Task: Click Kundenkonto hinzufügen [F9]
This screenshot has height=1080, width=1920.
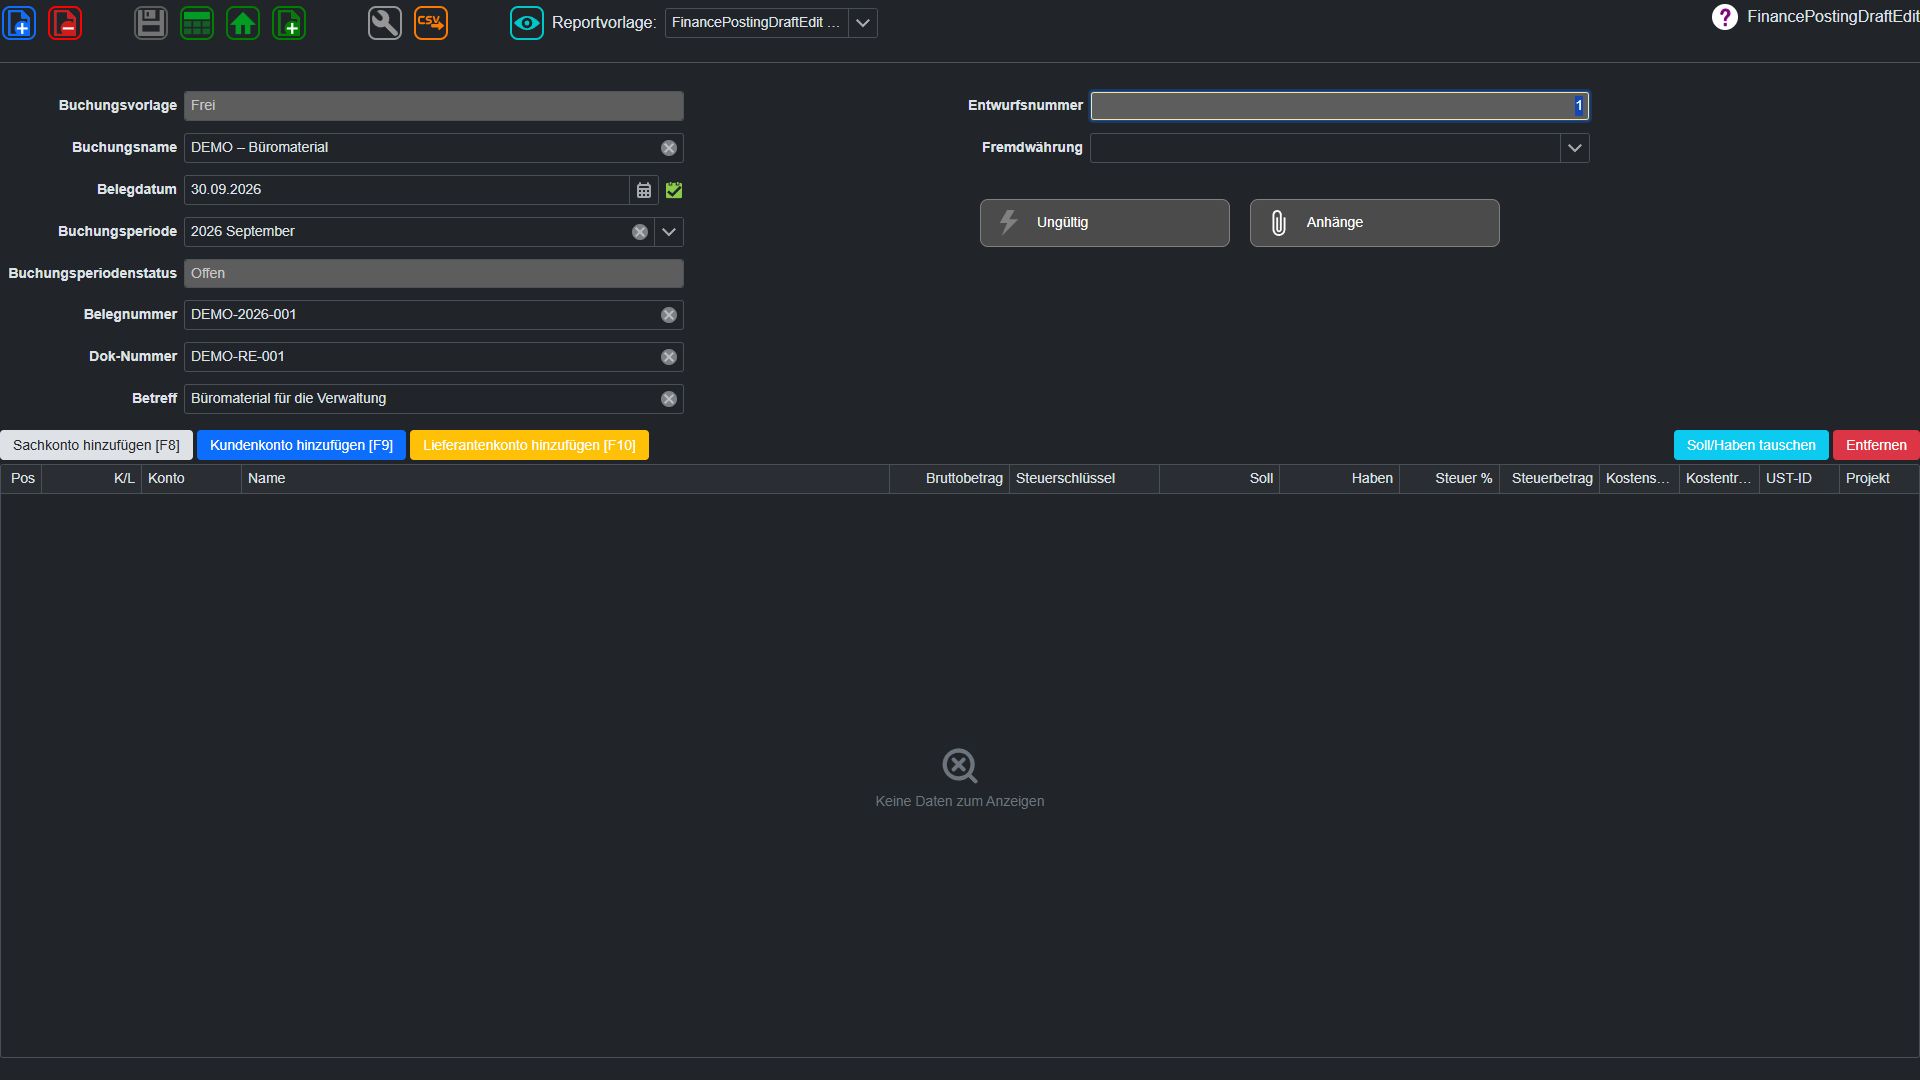Action: [x=301, y=445]
